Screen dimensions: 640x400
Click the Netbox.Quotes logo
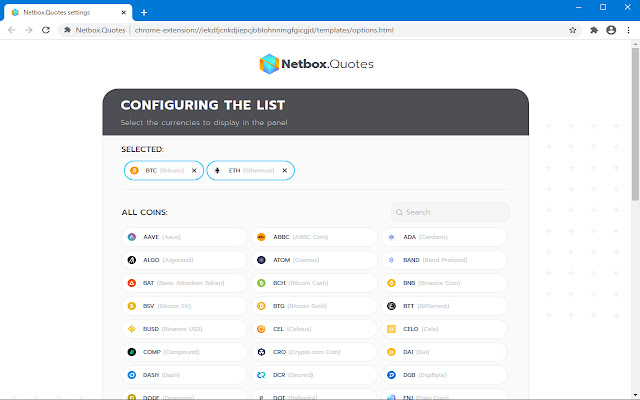pos(316,64)
